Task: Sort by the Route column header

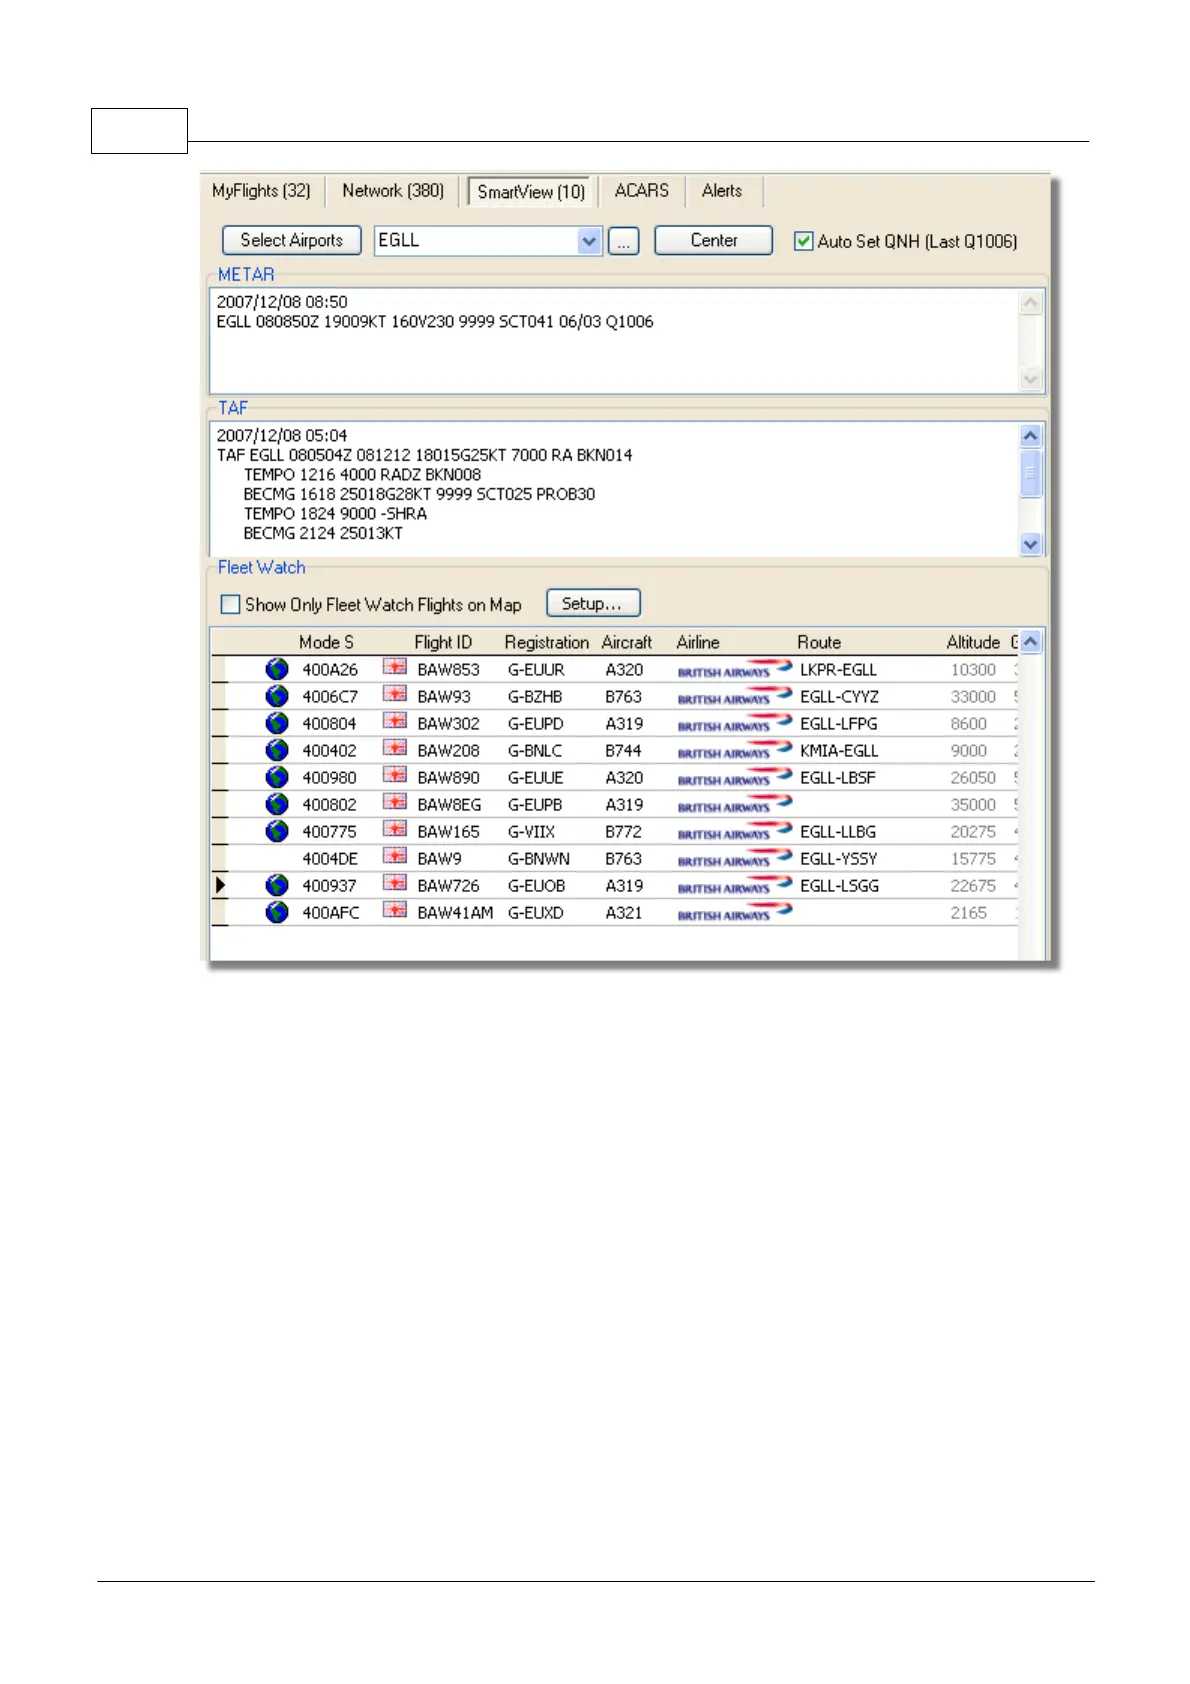Action: (x=819, y=642)
